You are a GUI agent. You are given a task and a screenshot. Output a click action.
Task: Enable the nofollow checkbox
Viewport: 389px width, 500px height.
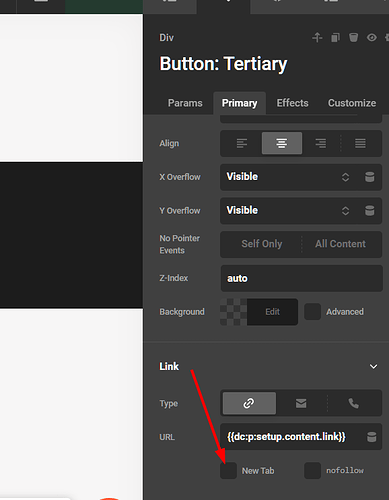click(312, 471)
